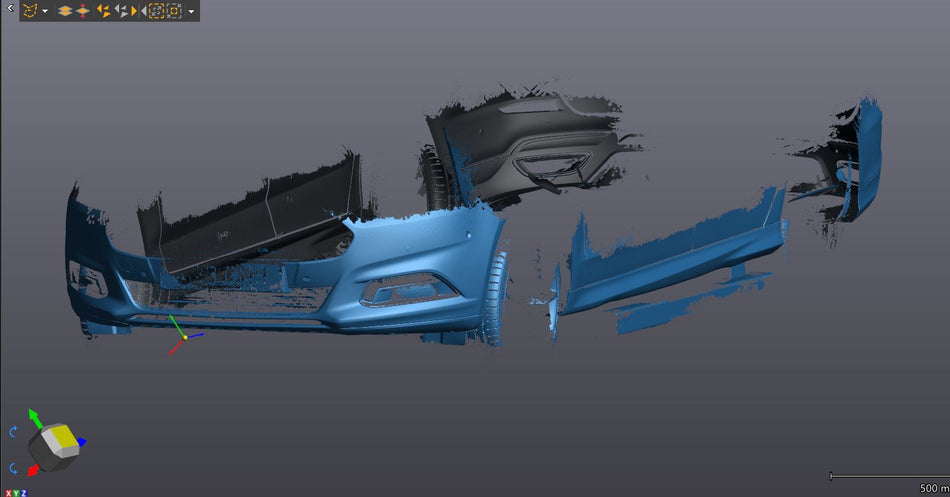Screen dimensions: 950x497
Task: Click the red X axis label
Action: (x=8, y=493)
